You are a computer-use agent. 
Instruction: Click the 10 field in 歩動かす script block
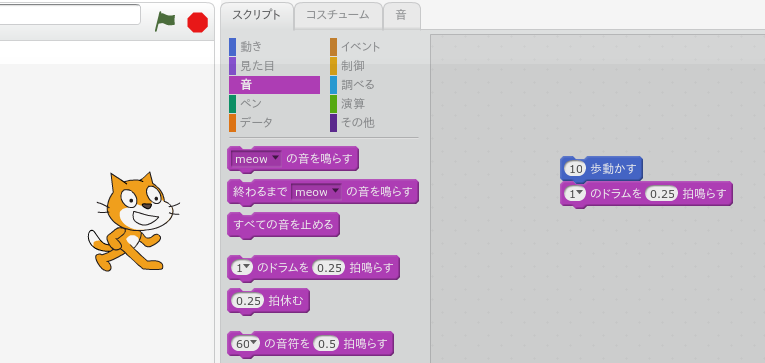(575, 169)
